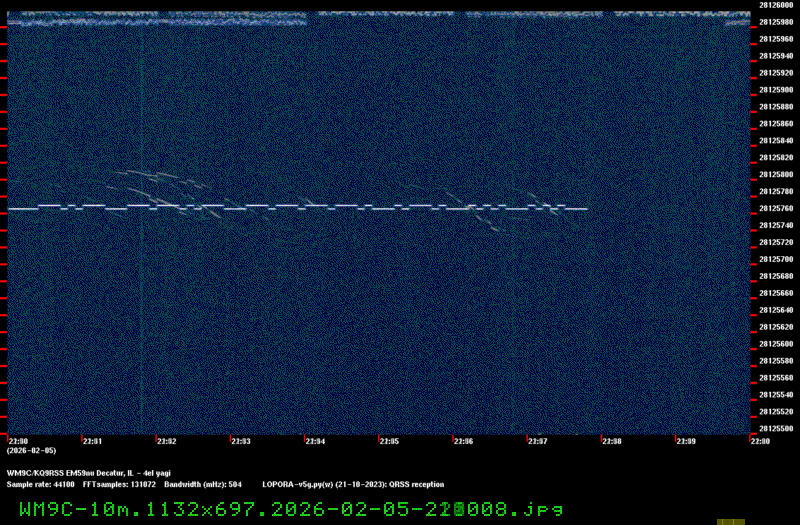Select the 28125580 frequency label
This screenshot has width=800, height=525.
click(x=776, y=361)
